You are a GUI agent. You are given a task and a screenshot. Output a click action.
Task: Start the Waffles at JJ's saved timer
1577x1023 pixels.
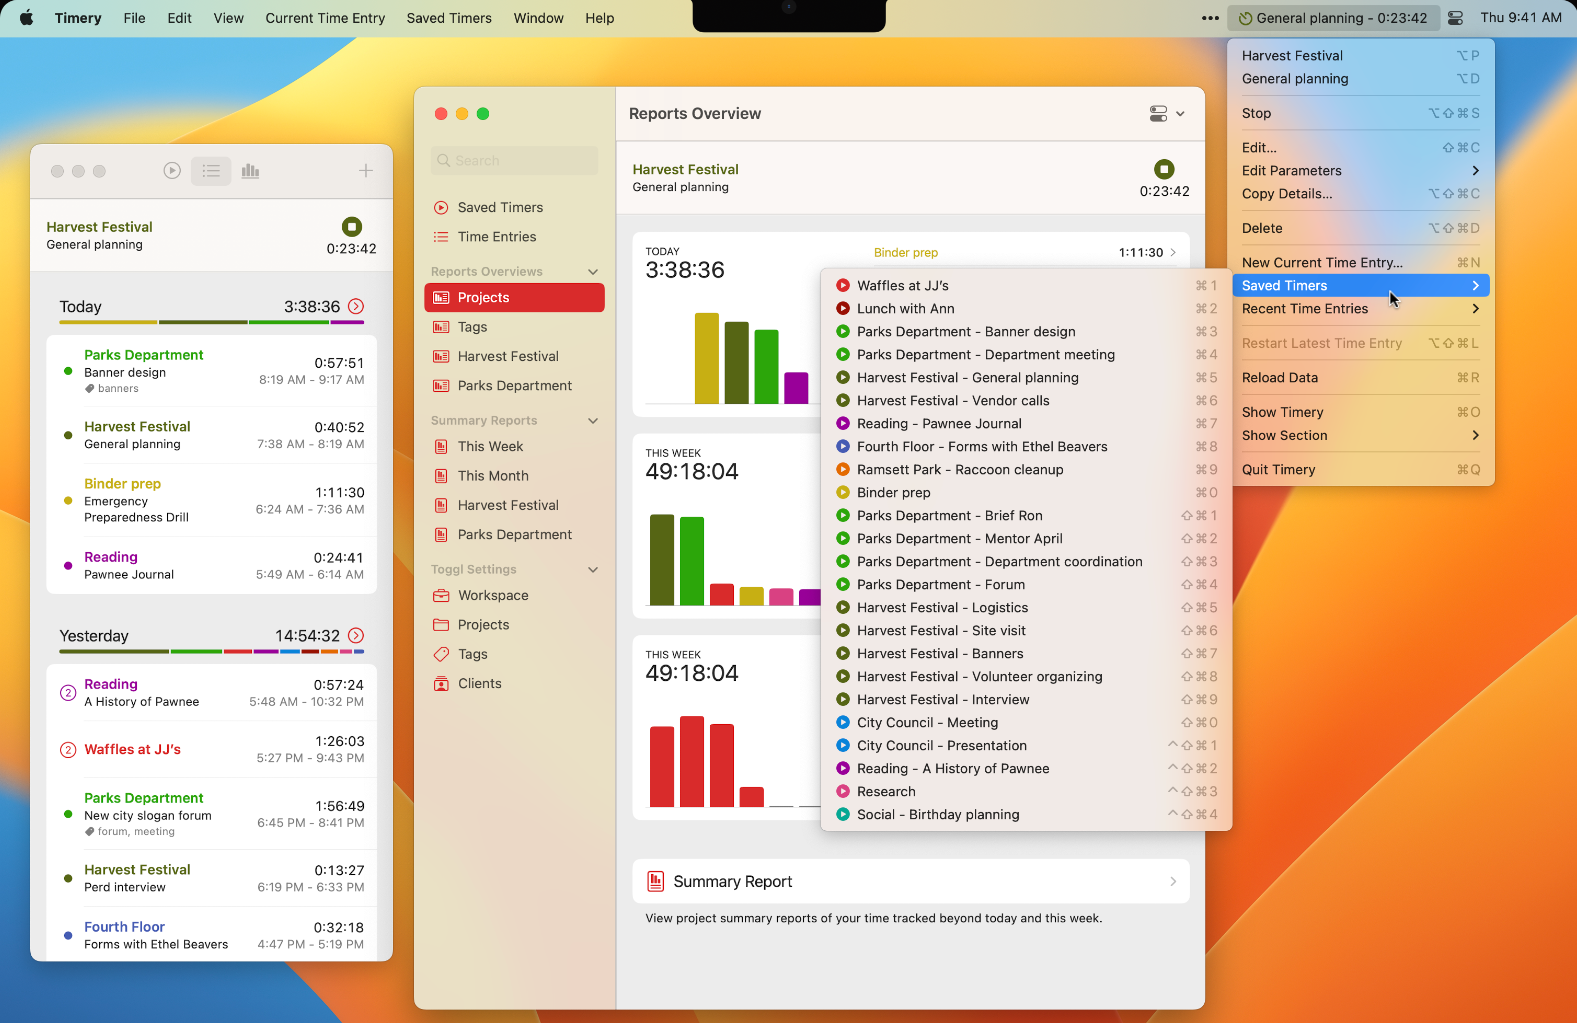pos(1026,285)
